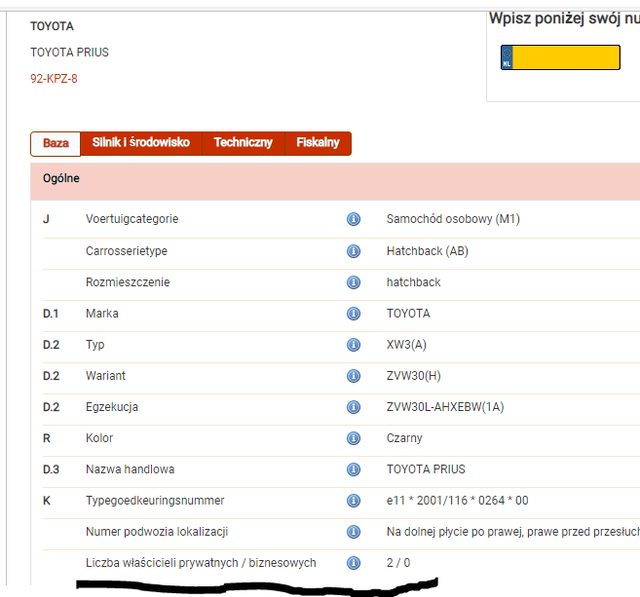
Task: Open info icon for Typ row
Action: click(353, 345)
